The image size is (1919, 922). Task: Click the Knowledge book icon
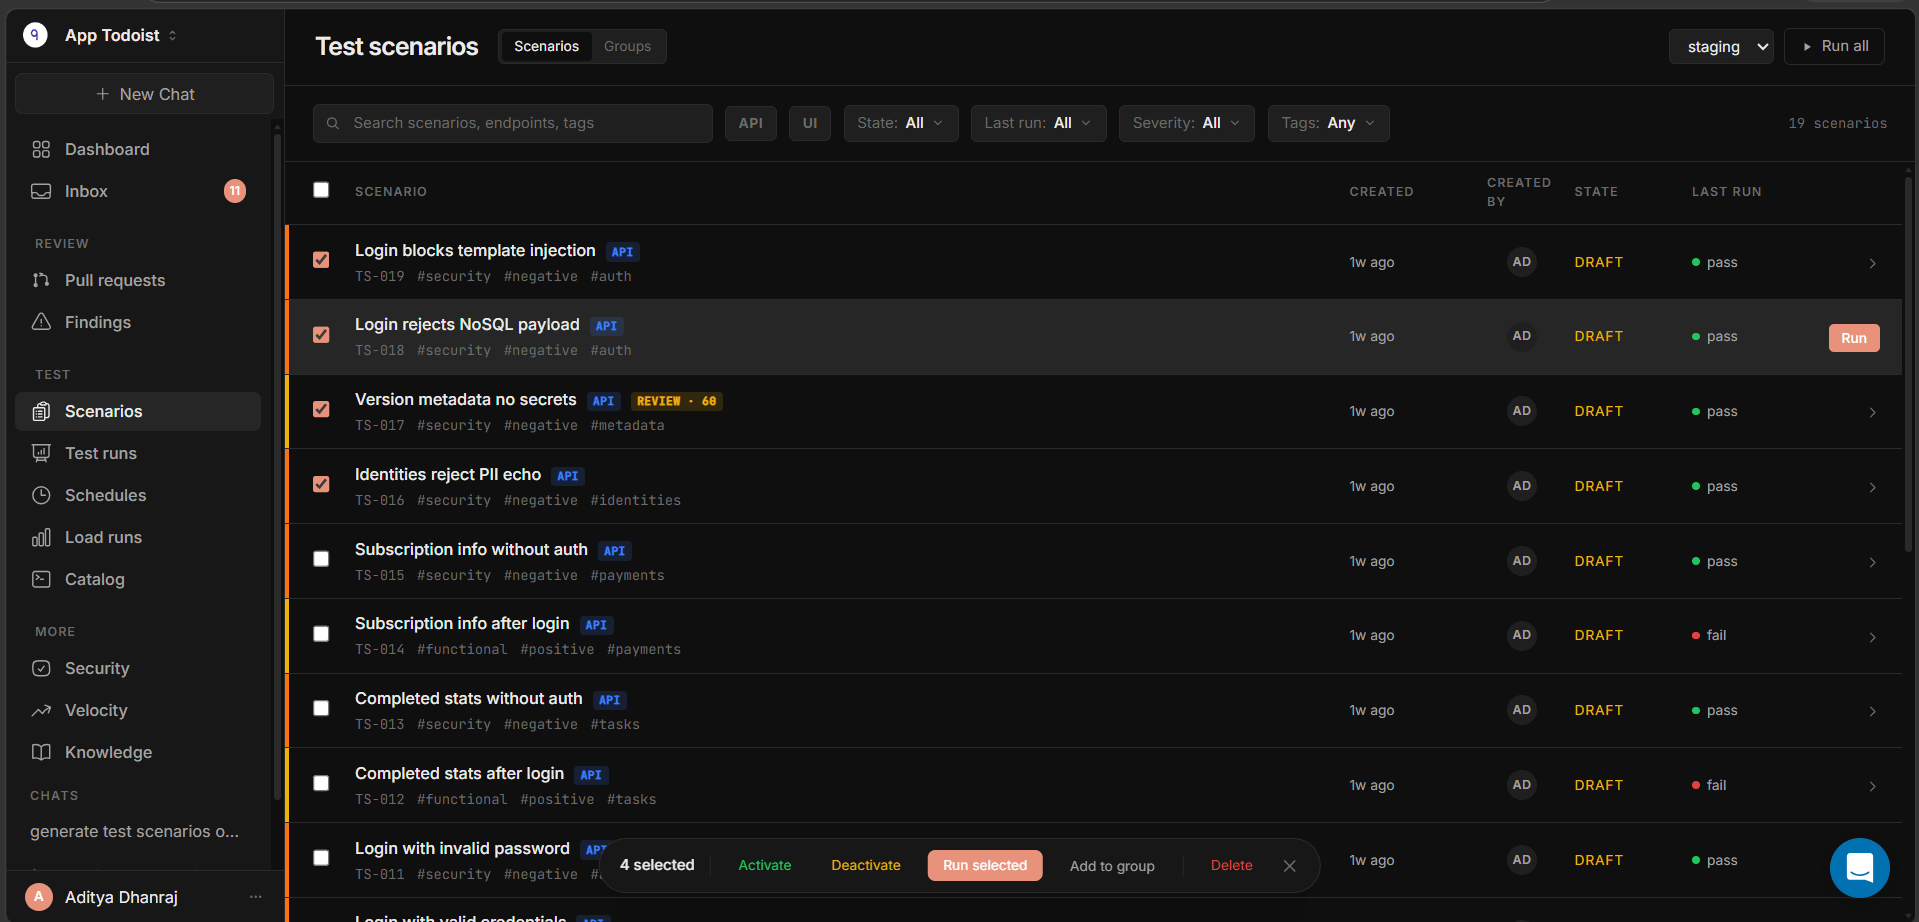tap(41, 752)
